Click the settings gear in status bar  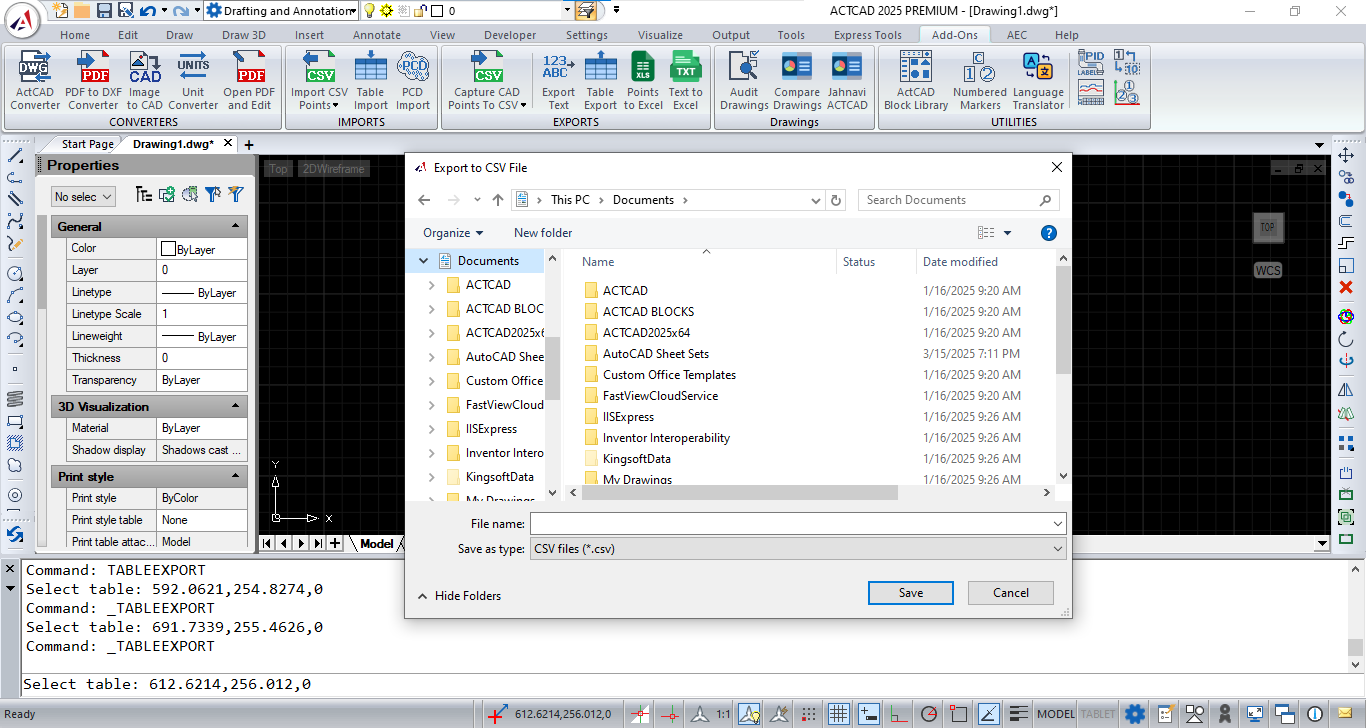1134,714
